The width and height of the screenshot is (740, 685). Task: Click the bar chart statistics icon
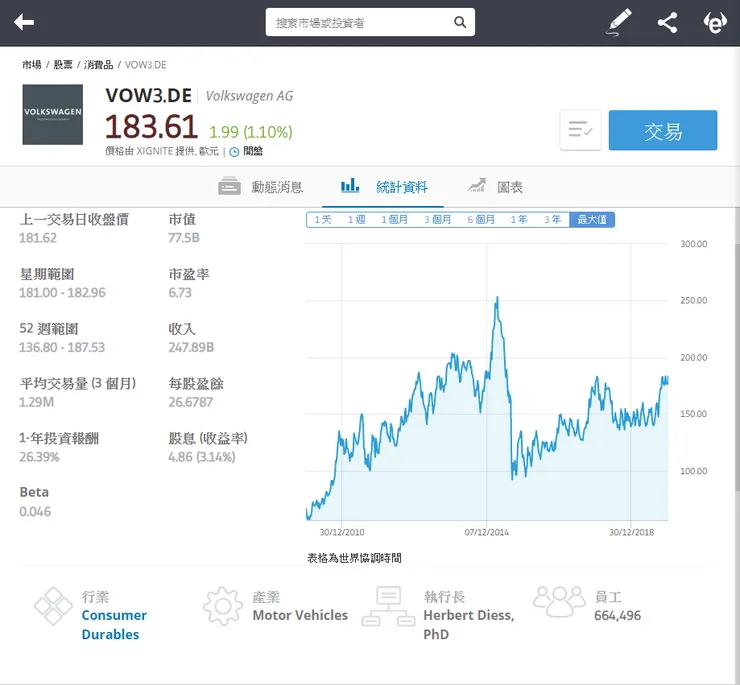pos(350,185)
